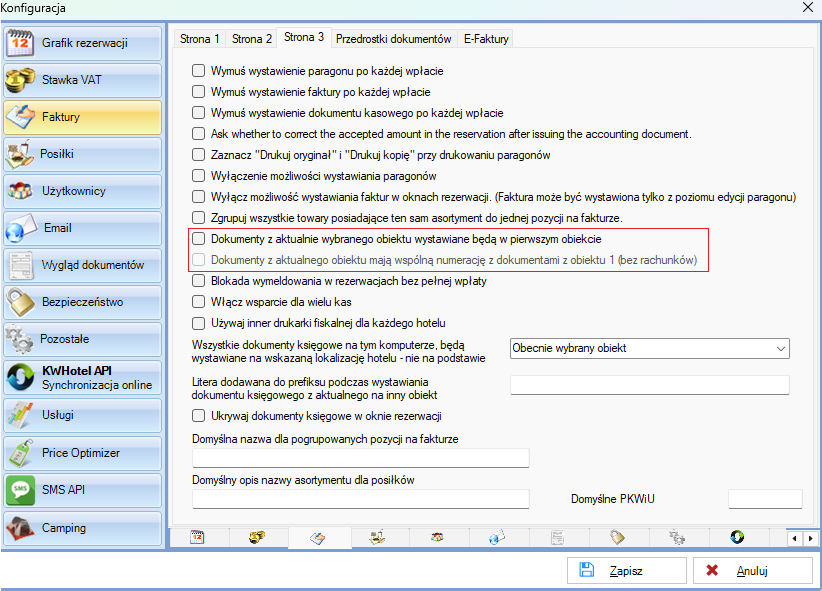Go to the Użytkownicy users icon
The height and width of the screenshot is (591, 822).
pos(21,191)
